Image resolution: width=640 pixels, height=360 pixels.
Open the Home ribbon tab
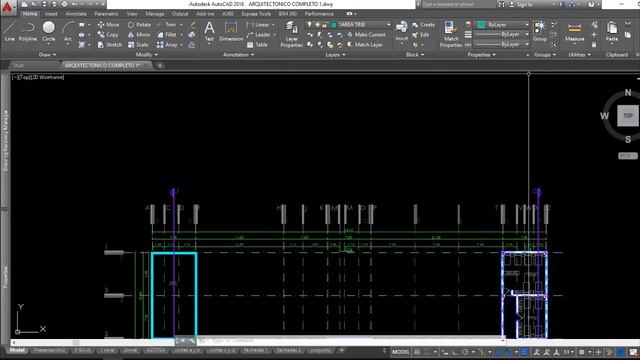[x=29, y=14]
